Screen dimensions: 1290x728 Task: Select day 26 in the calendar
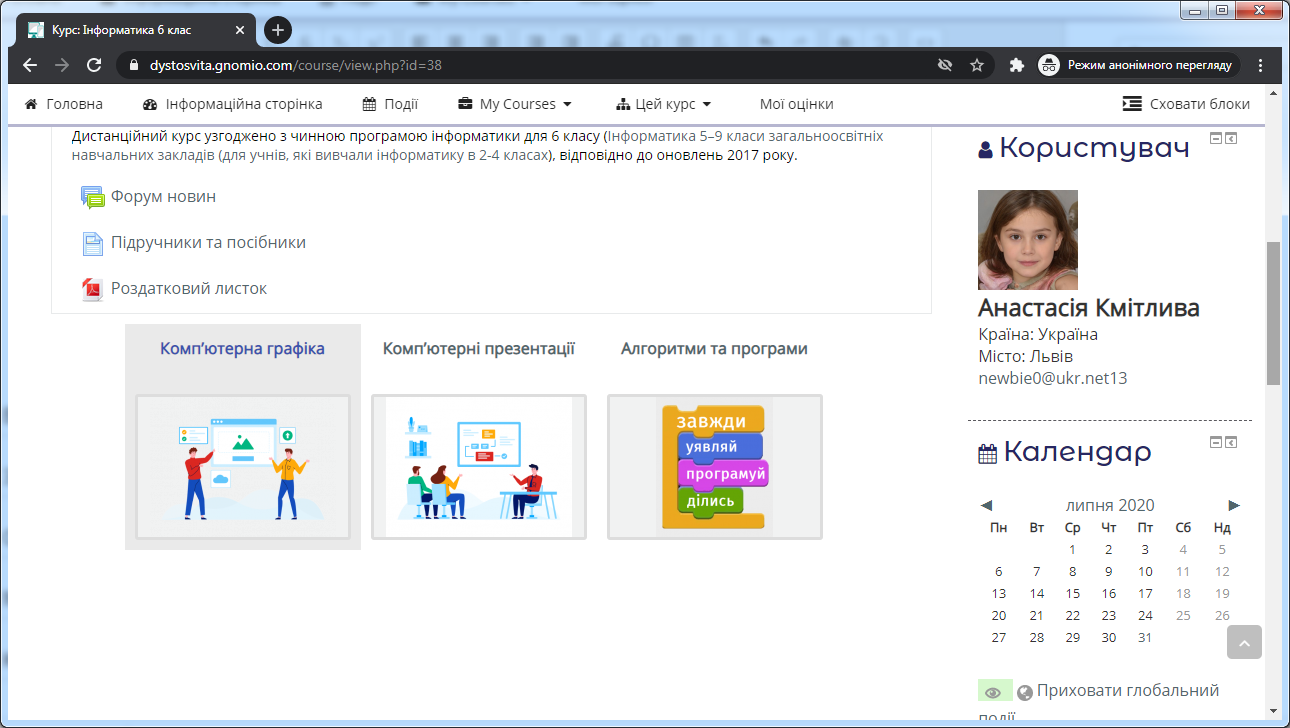point(1222,615)
